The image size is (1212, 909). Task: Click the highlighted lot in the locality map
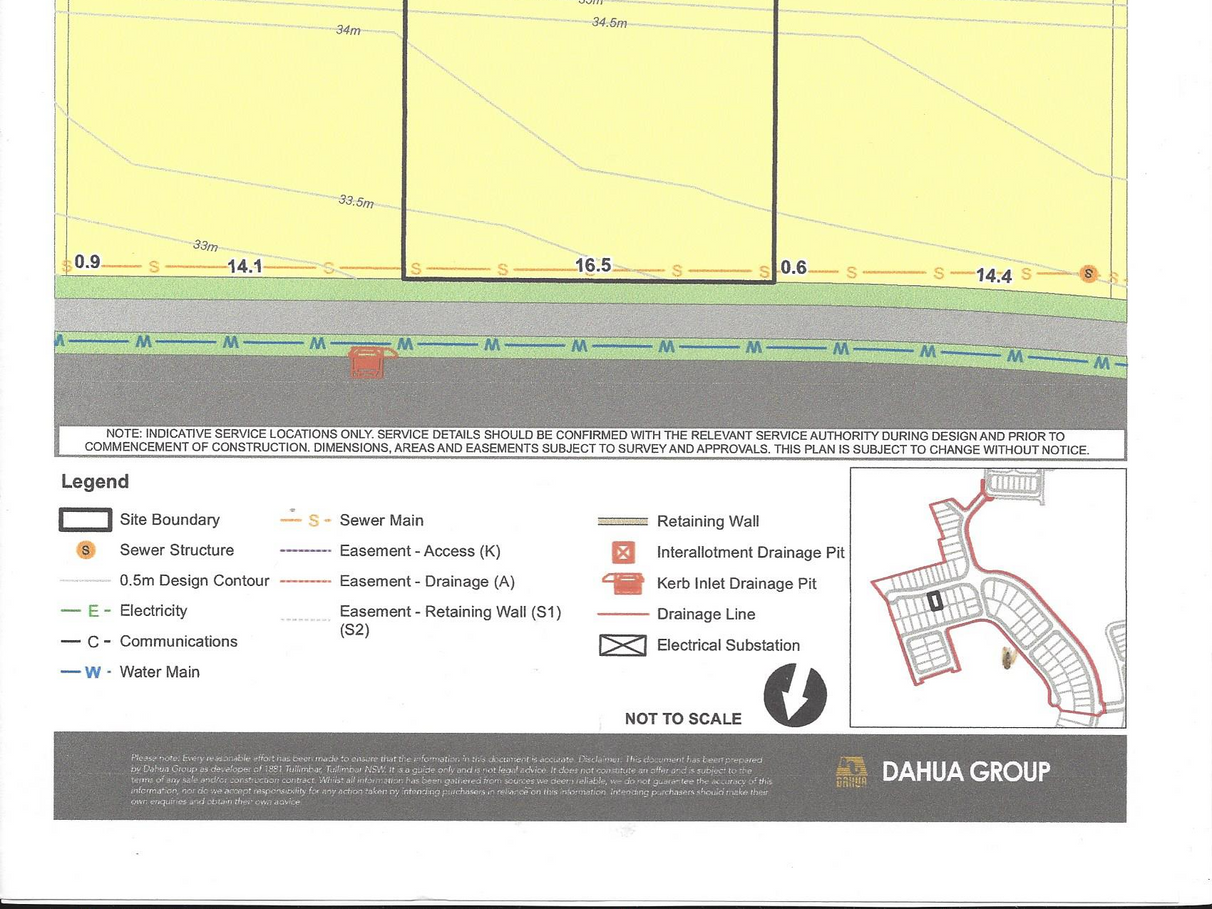[935, 600]
